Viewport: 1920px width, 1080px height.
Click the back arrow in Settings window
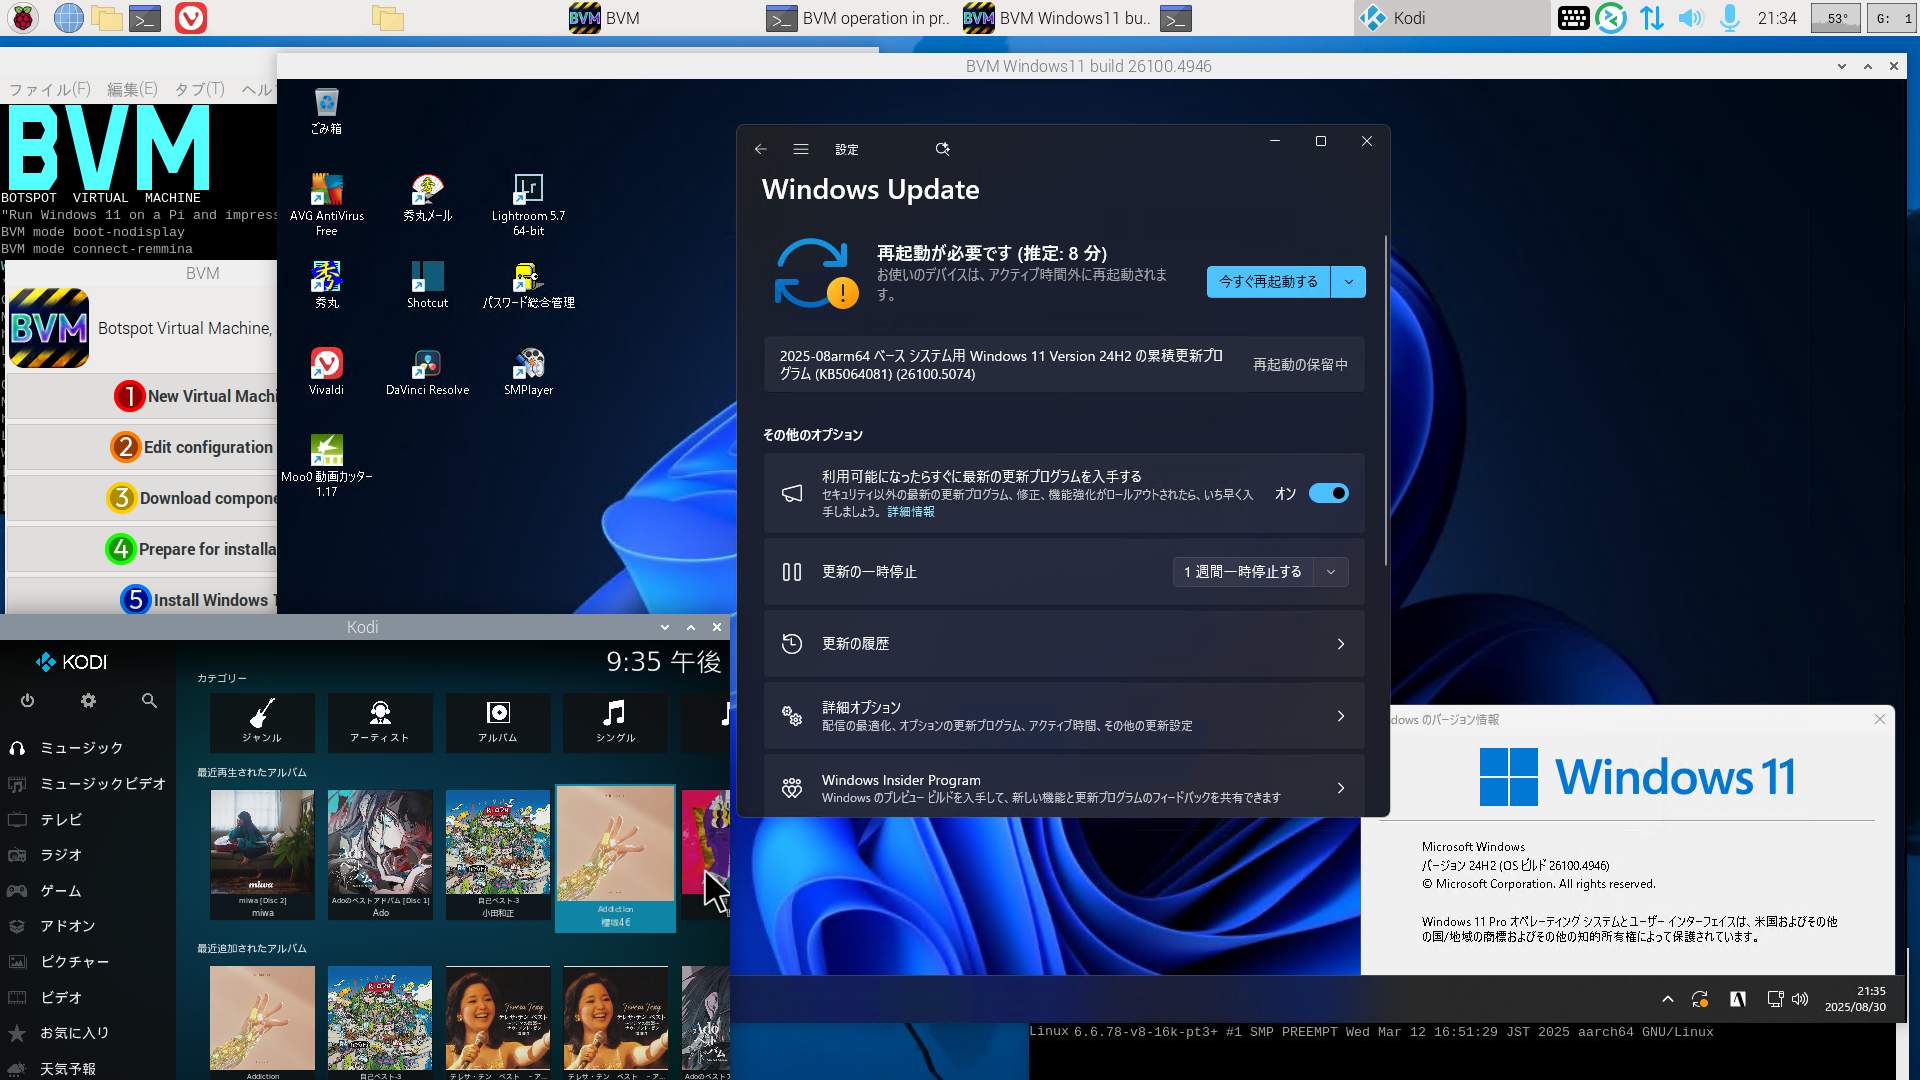pyautogui.click(x=761, y=149)
